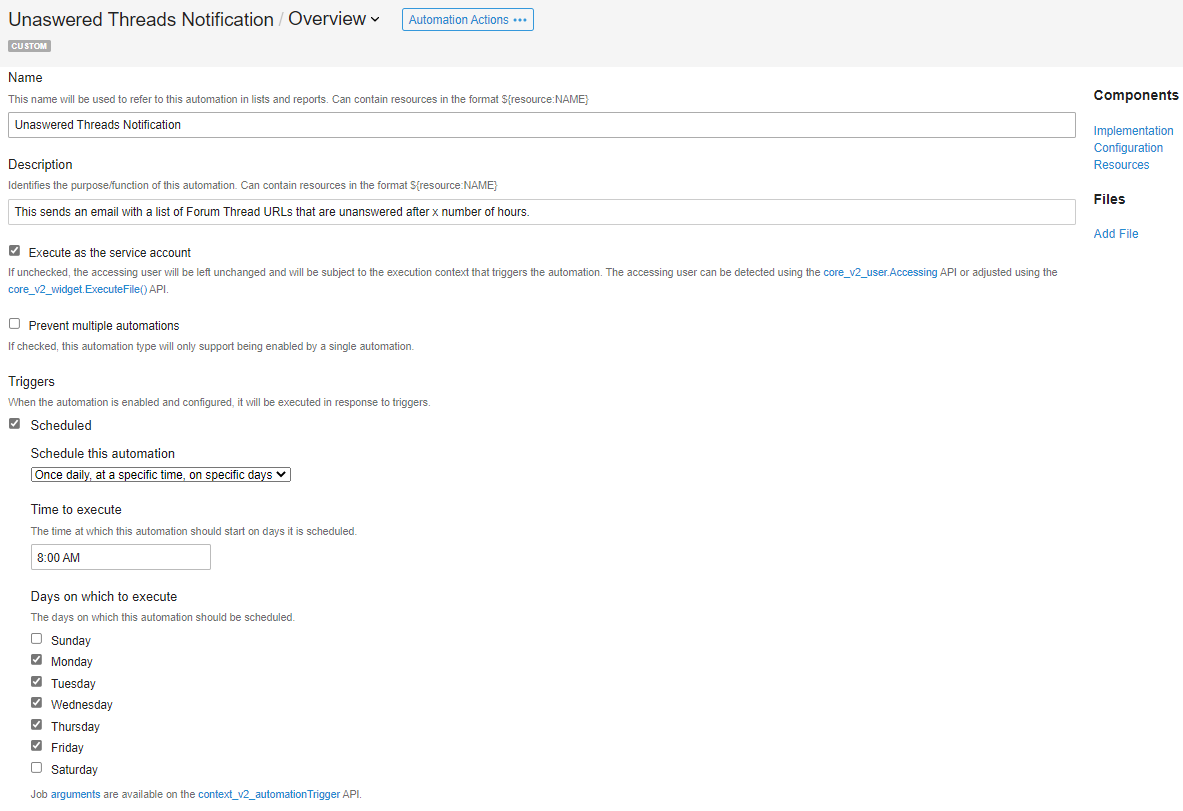1183x811 pixels.
Task: Open the core_v2_widget.ExecuteFile() link
Action: click(78, 290)
